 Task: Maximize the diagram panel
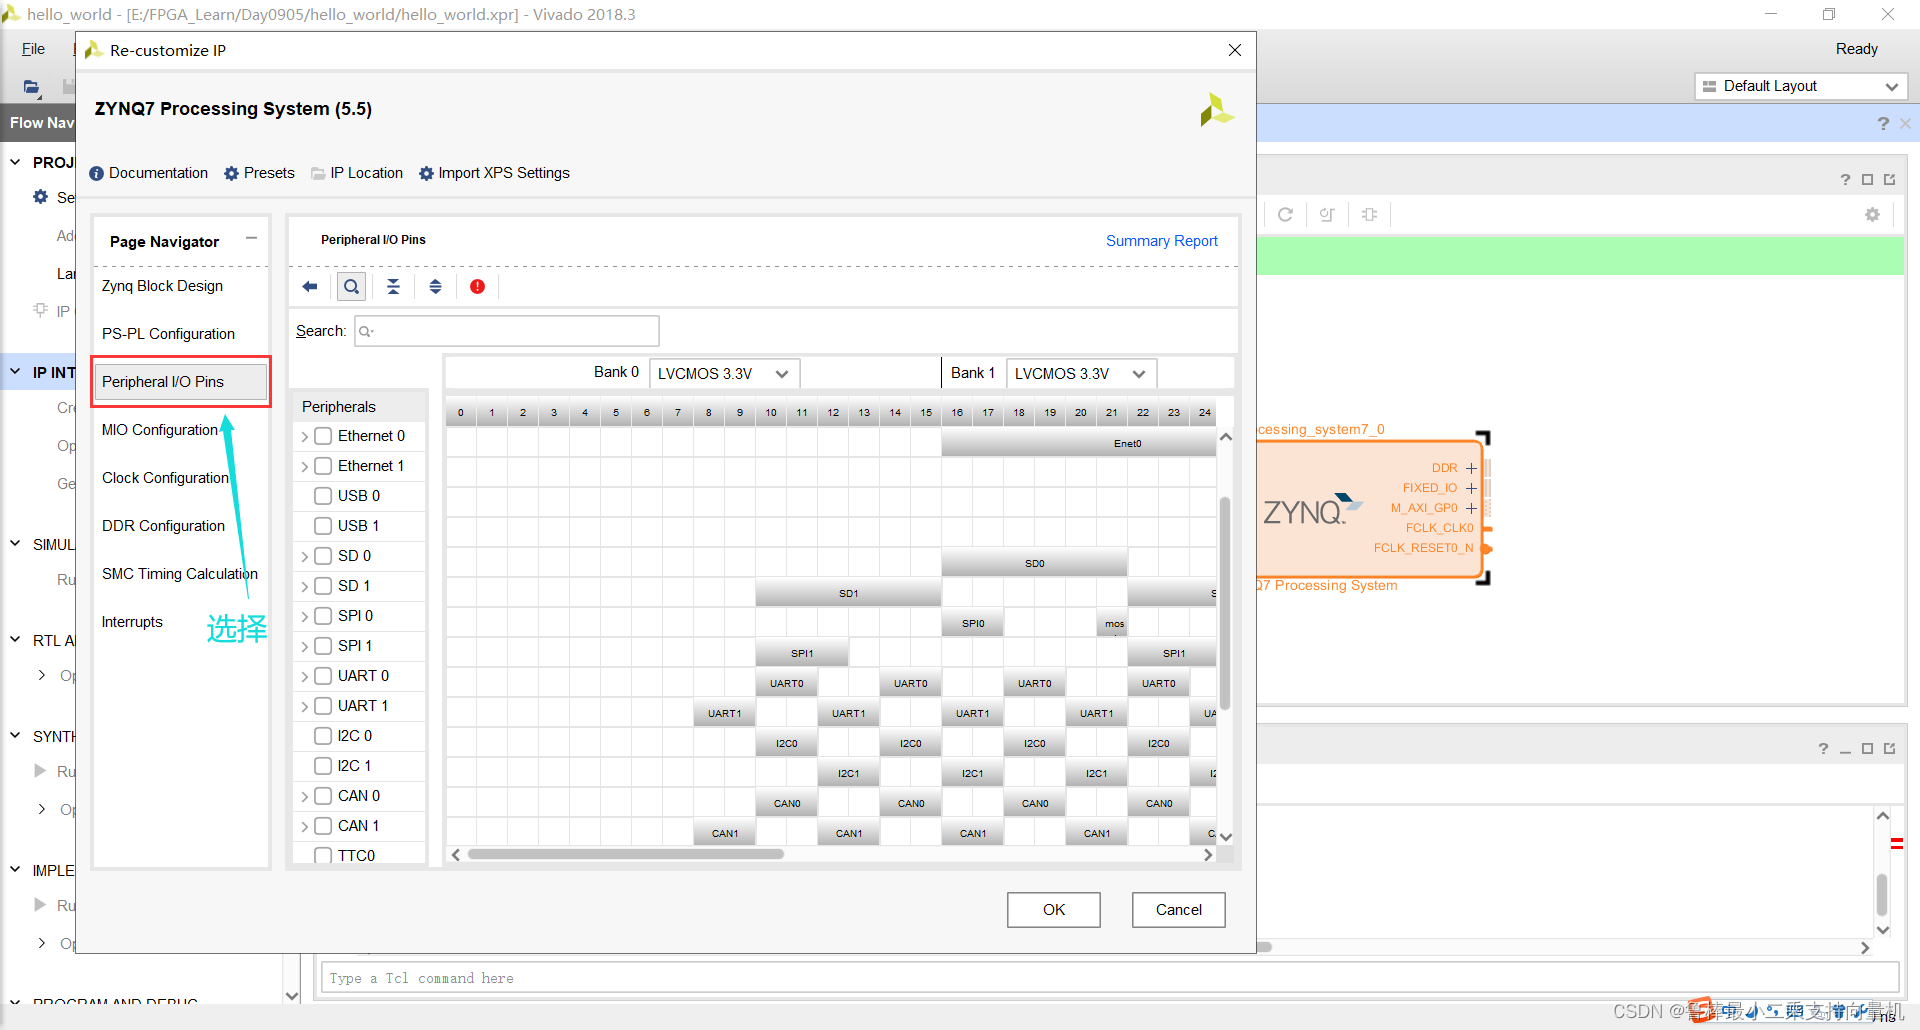pos(1867,180)
